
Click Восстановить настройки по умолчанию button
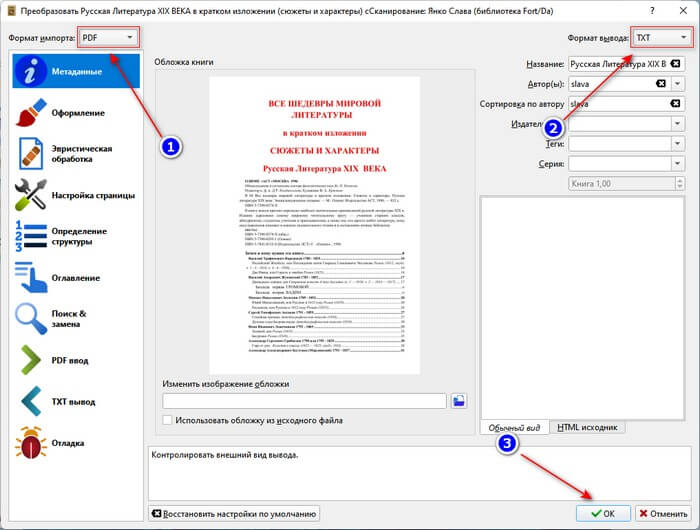234,513
